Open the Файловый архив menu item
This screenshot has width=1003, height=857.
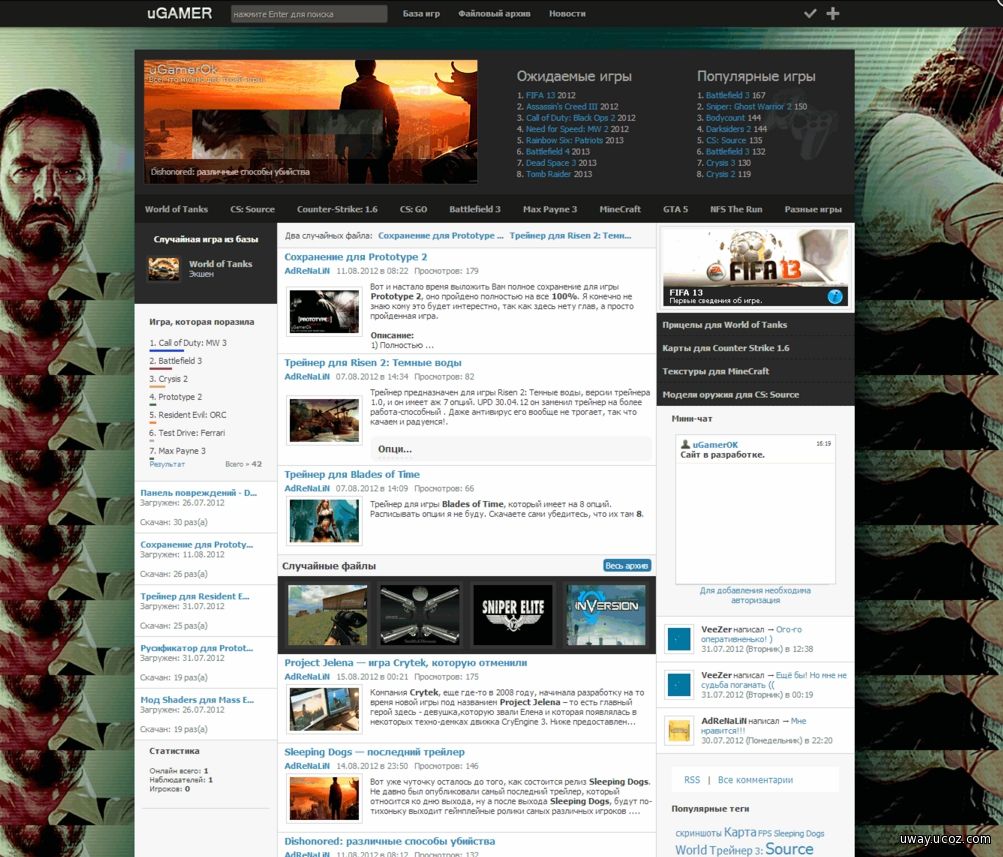pyautogui.click(x=494, y=13)
